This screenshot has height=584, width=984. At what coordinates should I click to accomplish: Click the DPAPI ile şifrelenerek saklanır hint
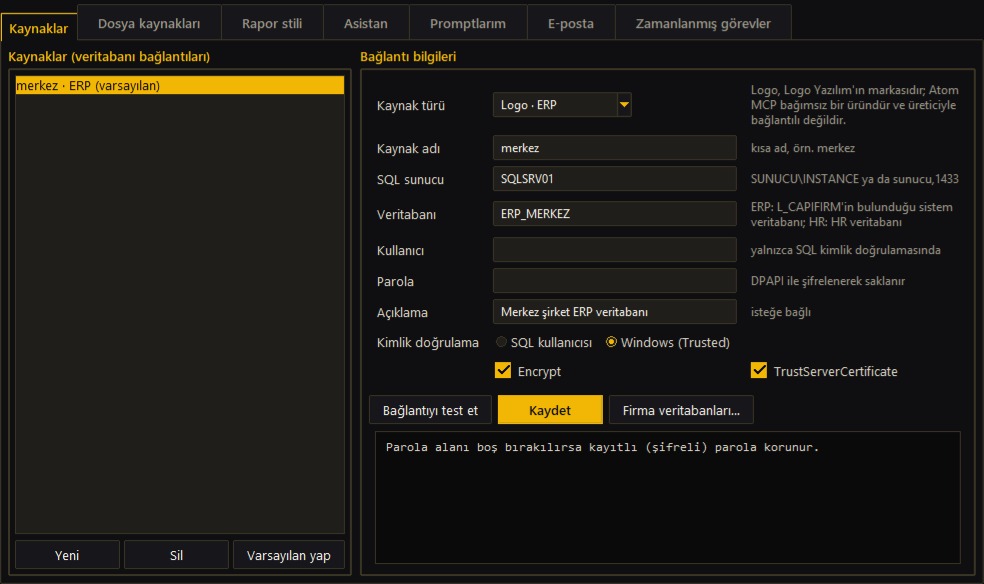[828, 281]
